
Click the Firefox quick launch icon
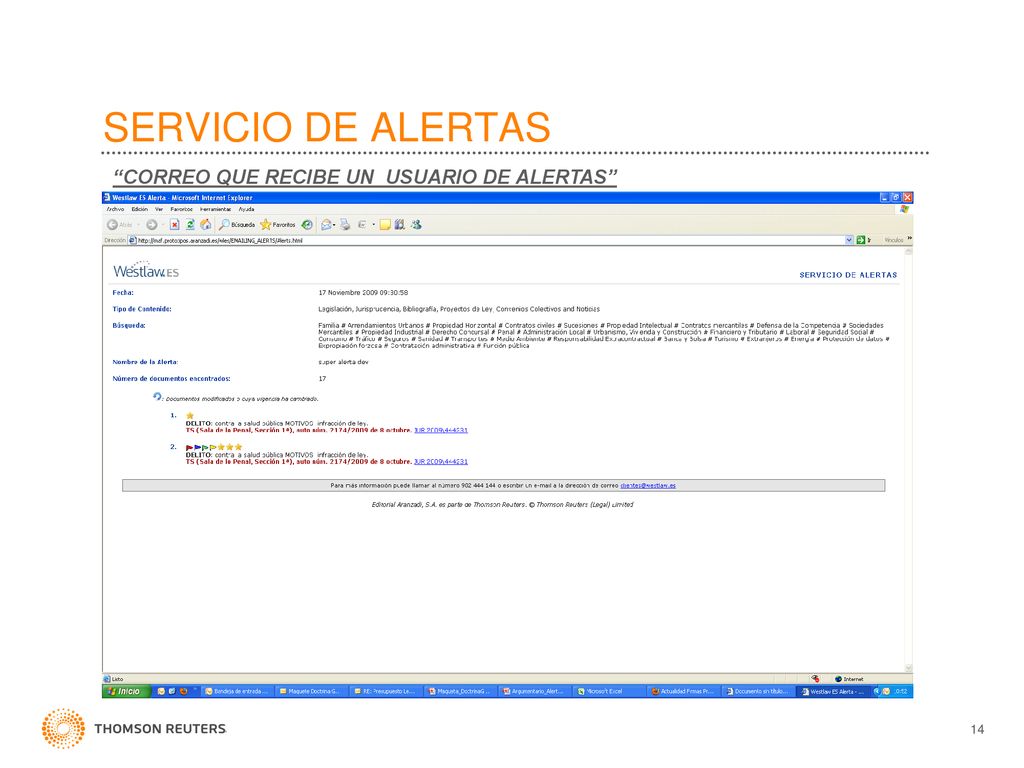[184, 691]
